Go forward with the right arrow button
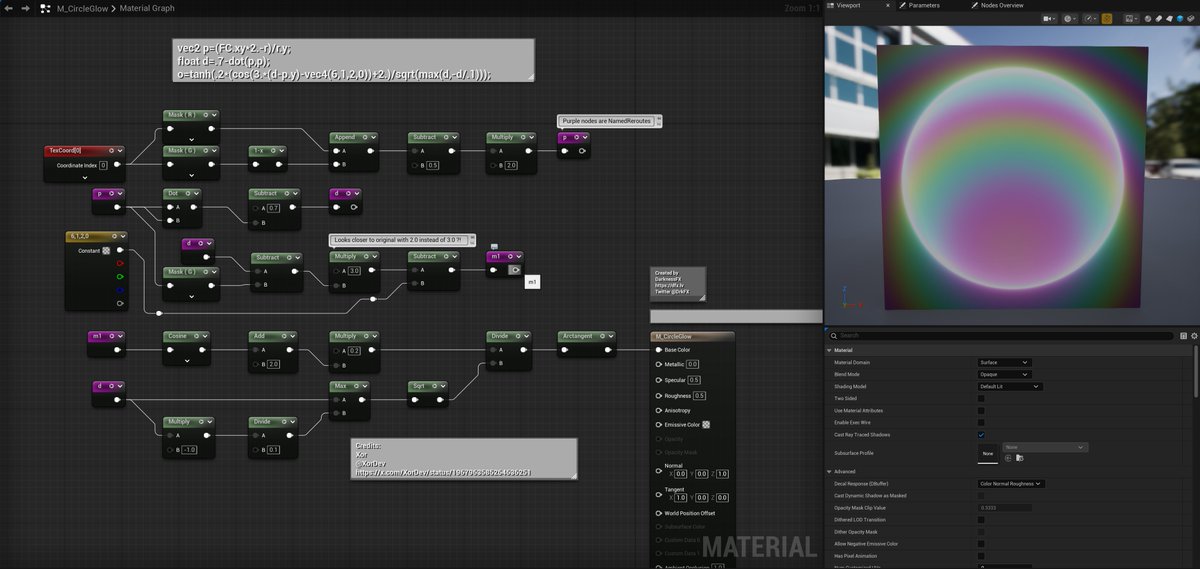1200x569 pixels. pos(25,8)
